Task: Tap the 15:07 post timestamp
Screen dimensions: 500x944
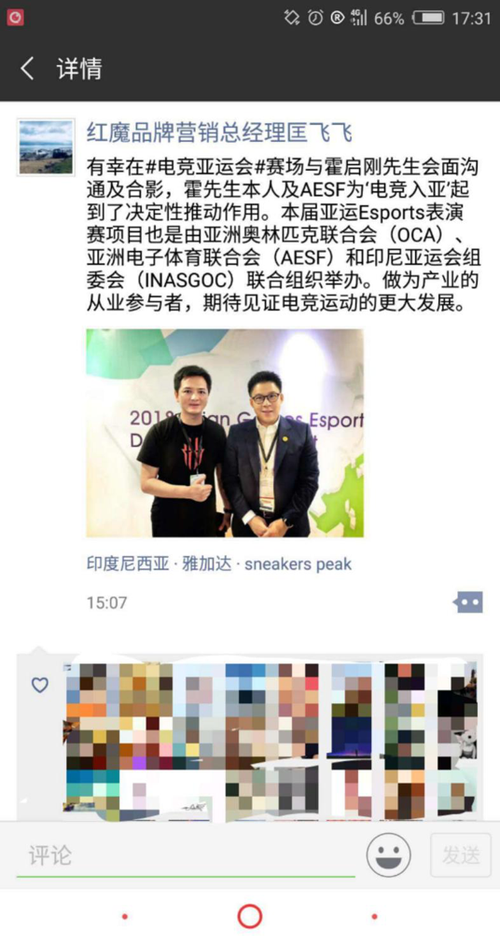Action: [x=106, y=603]
